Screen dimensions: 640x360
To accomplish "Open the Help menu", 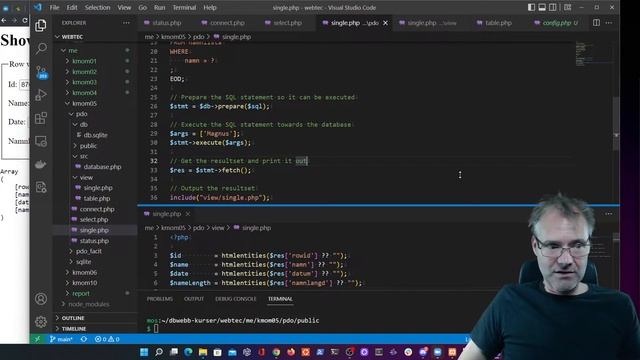I will [x=210, y=7].
